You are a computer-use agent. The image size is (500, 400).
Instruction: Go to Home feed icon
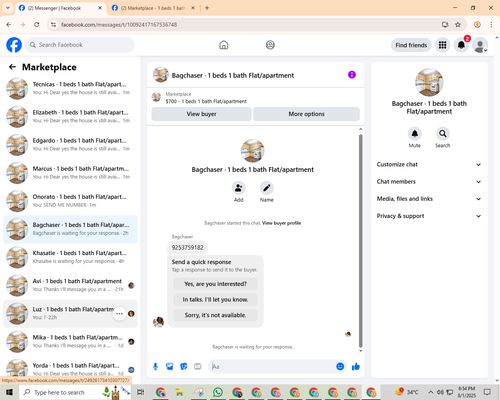click(224, 45)
